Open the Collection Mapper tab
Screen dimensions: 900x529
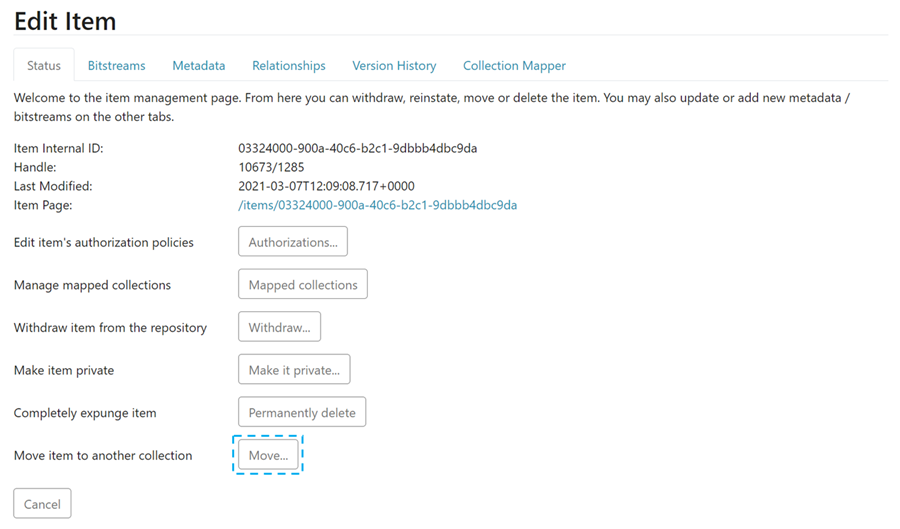[514, 65]
